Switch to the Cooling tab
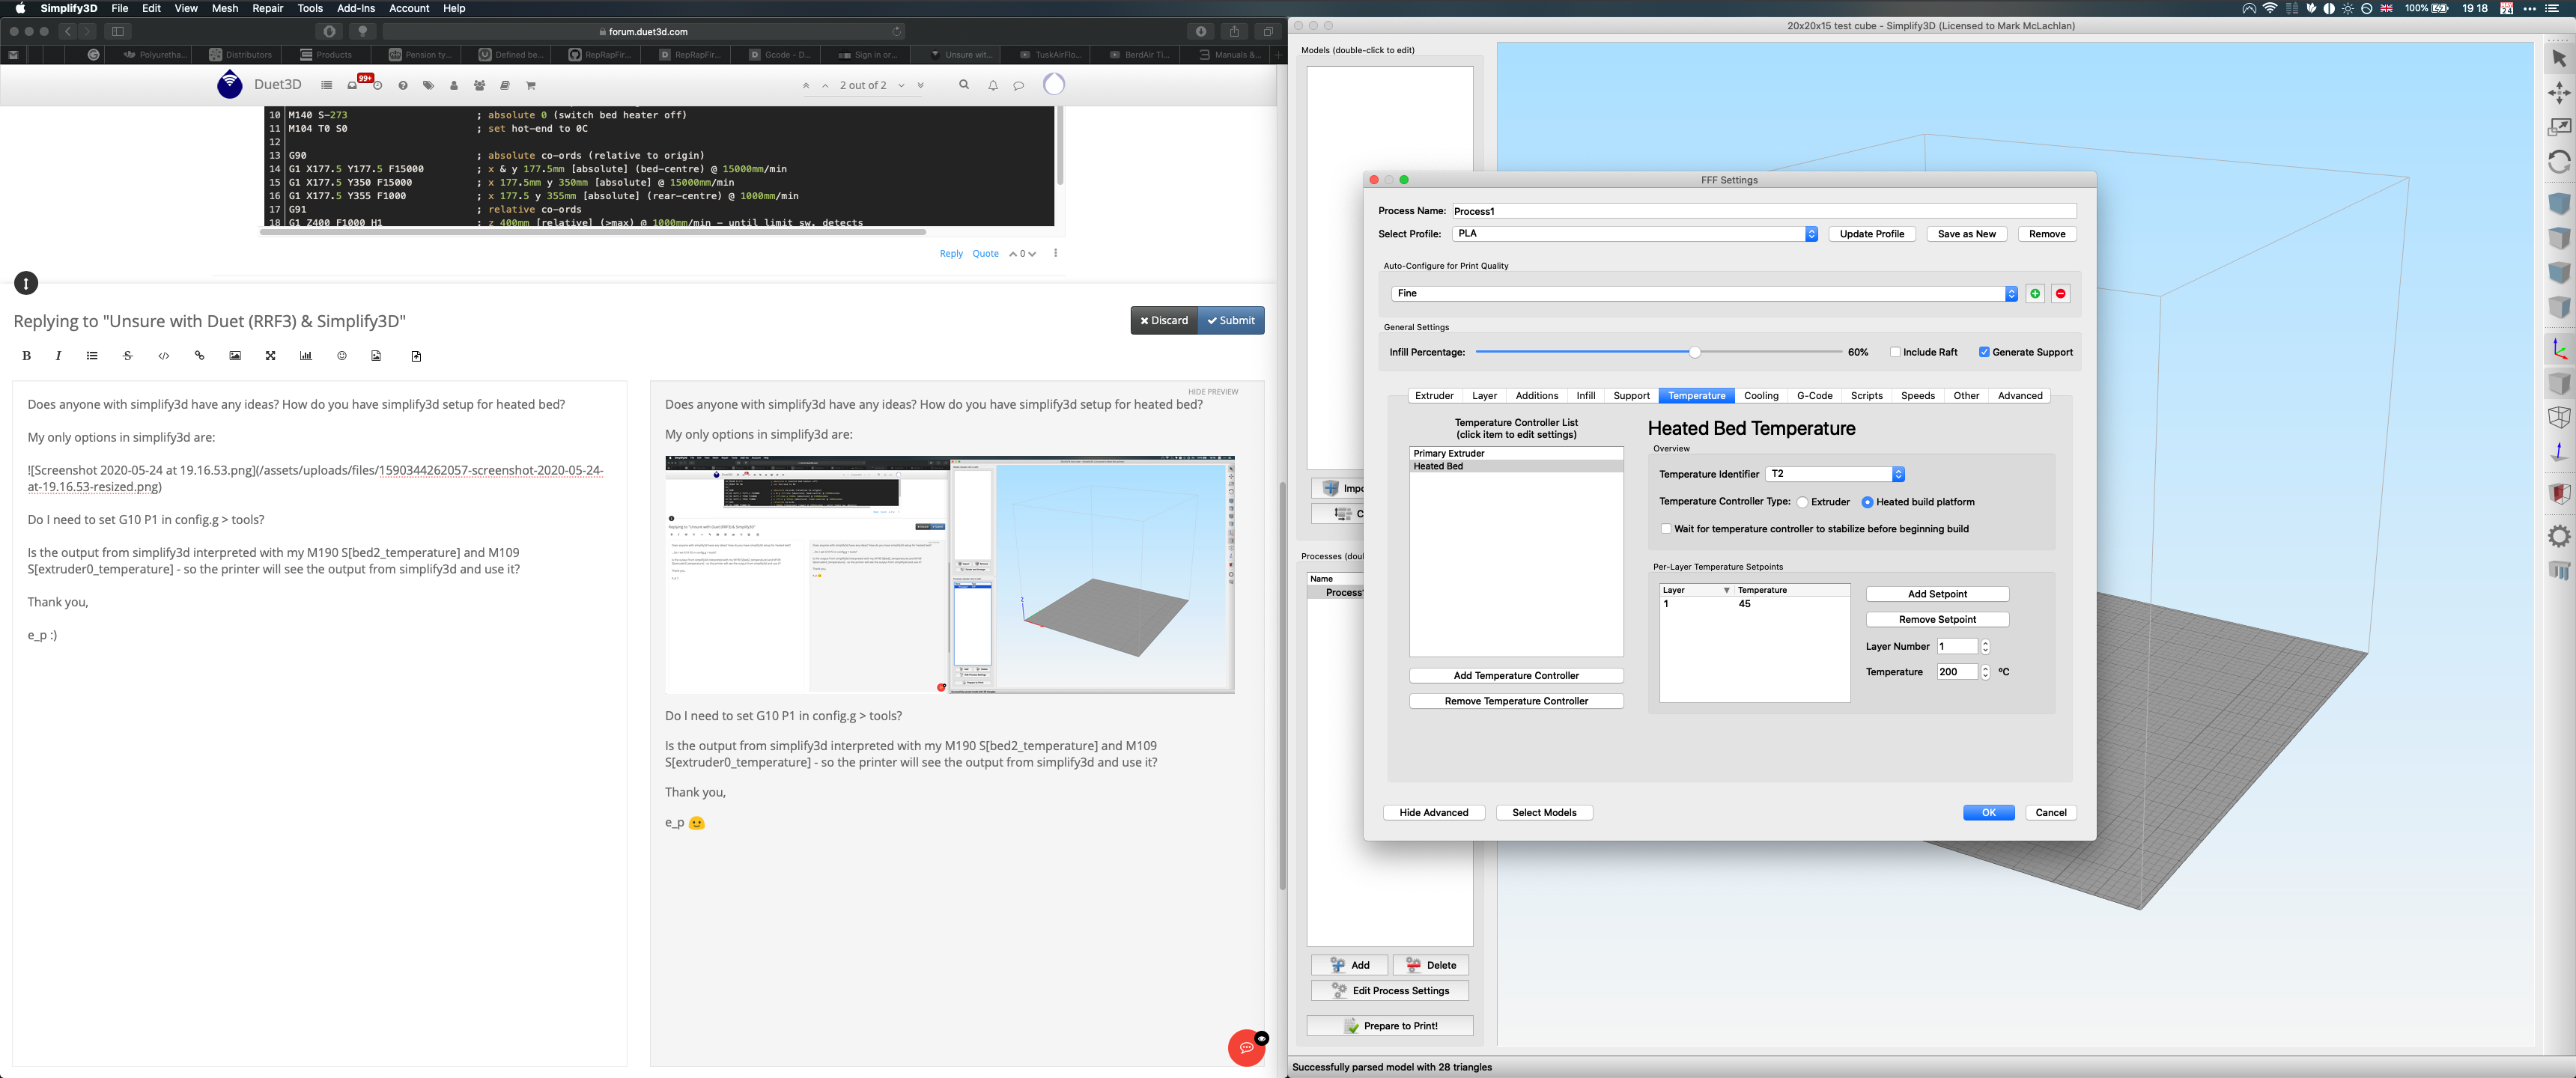 [1761, 396]
